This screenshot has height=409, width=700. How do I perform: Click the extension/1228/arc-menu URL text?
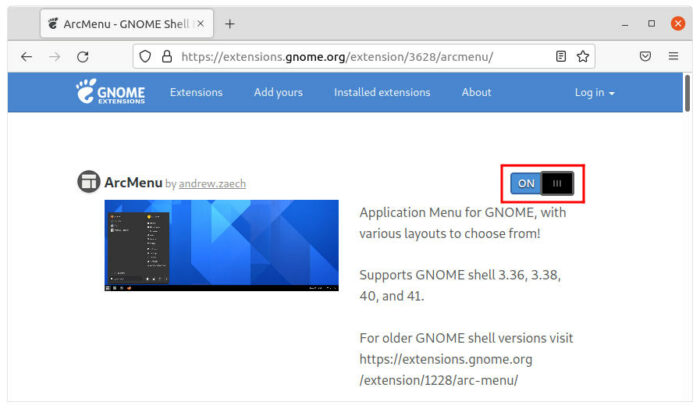438,380
